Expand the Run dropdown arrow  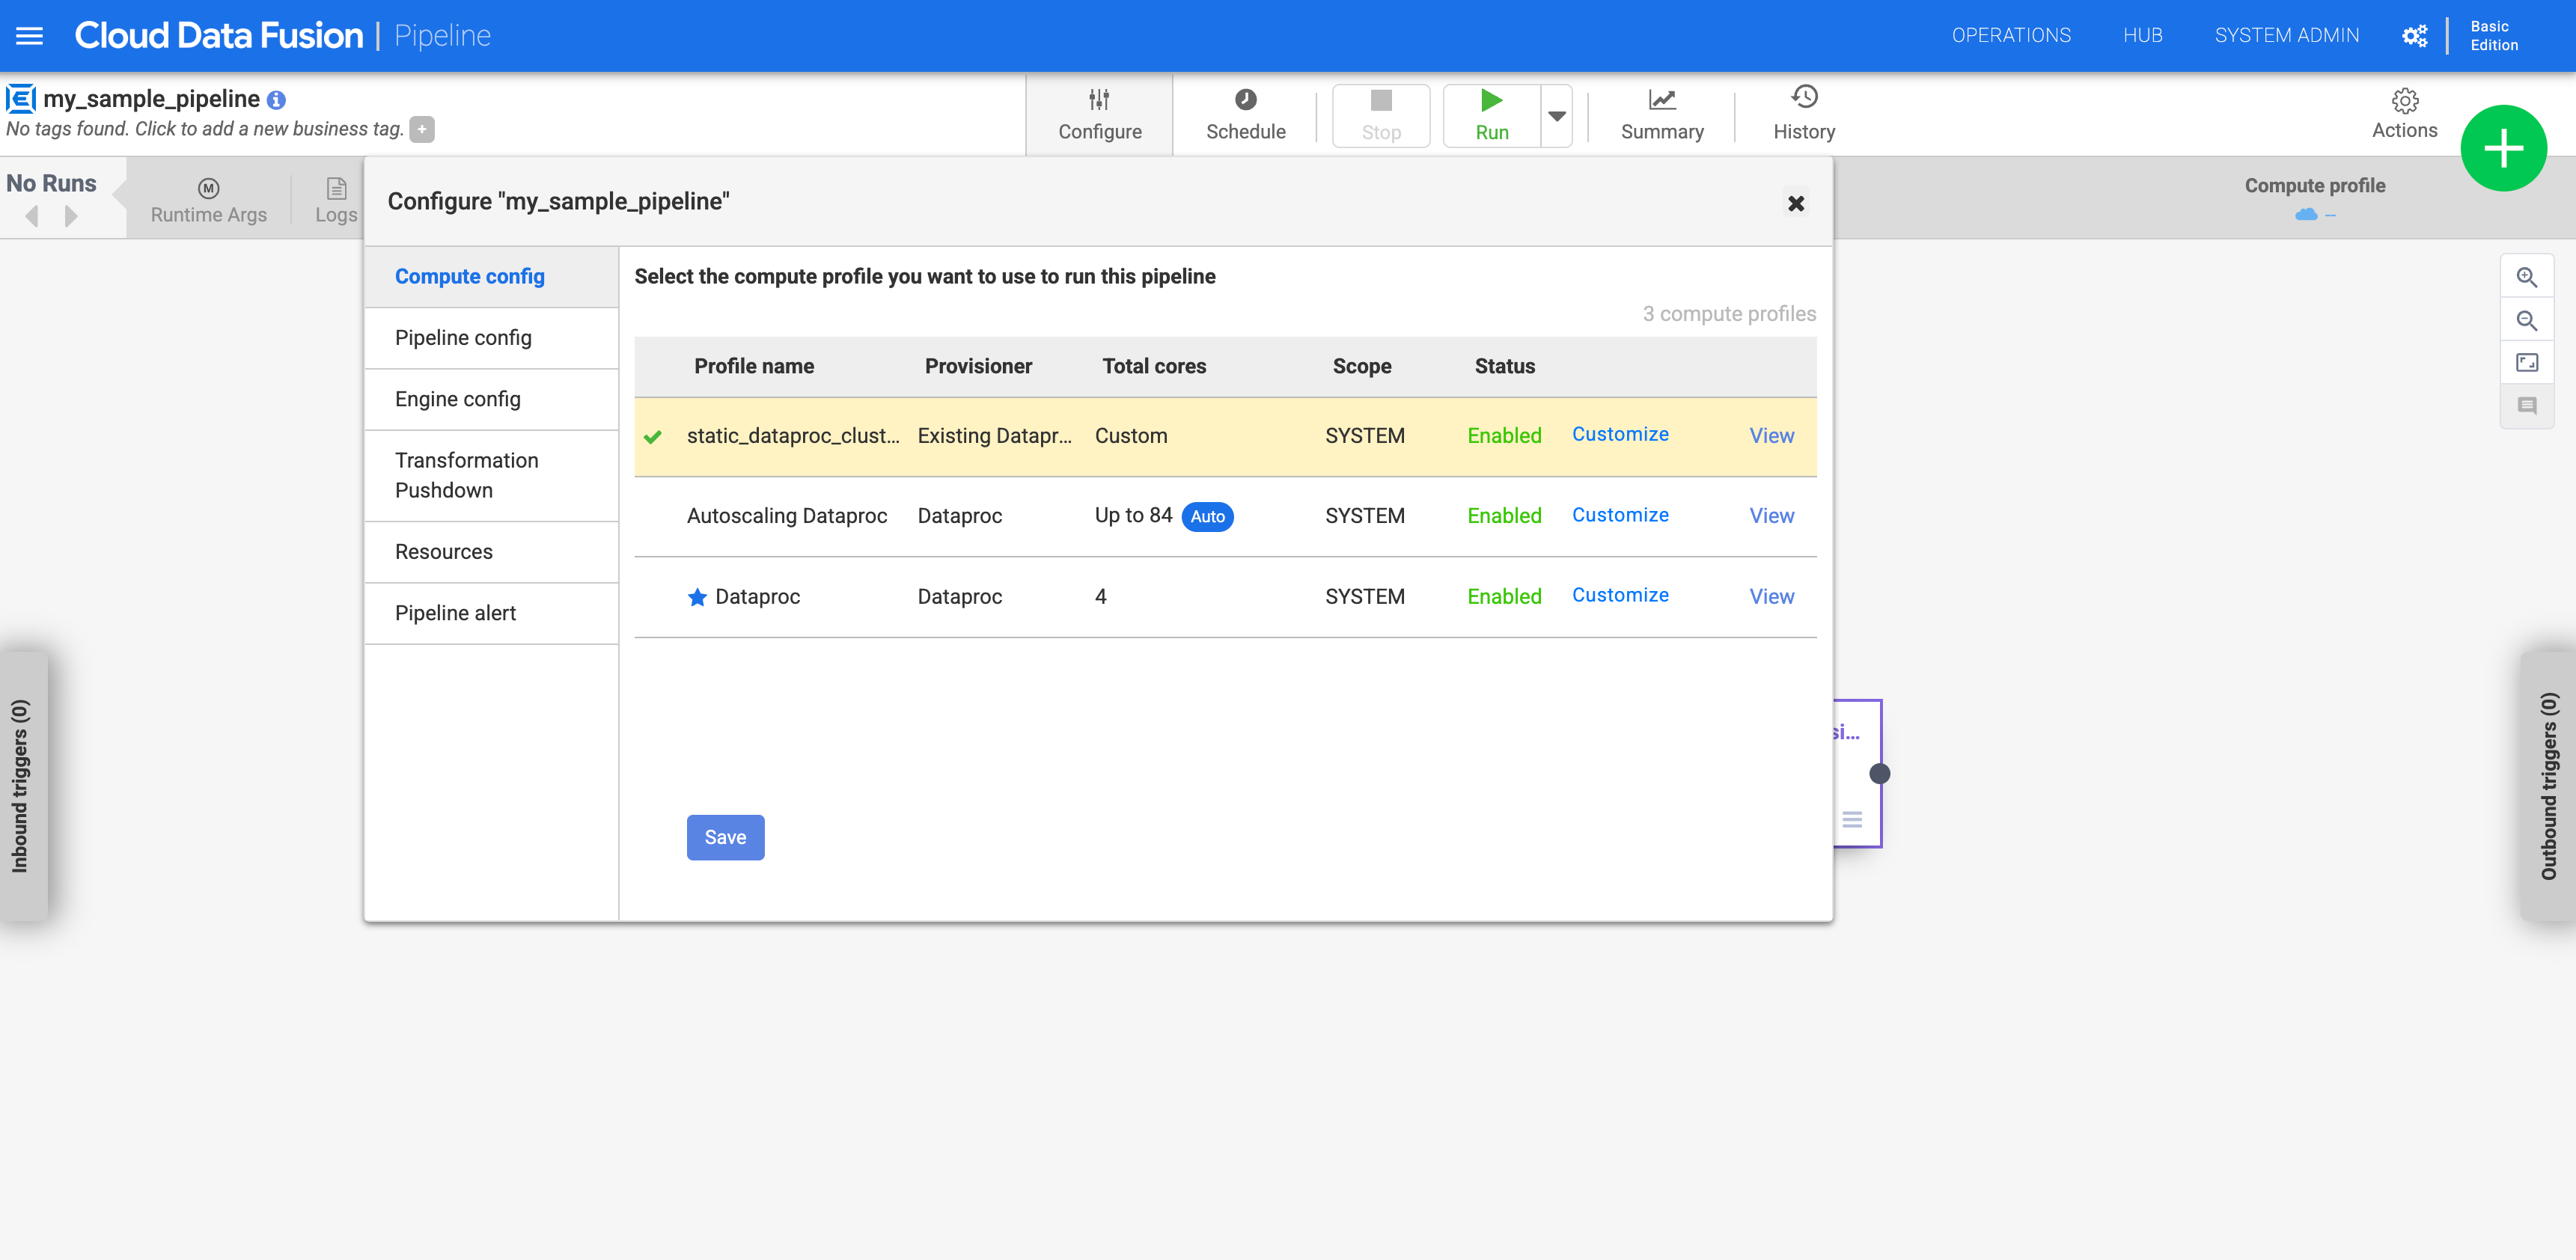click(1556, 115)
